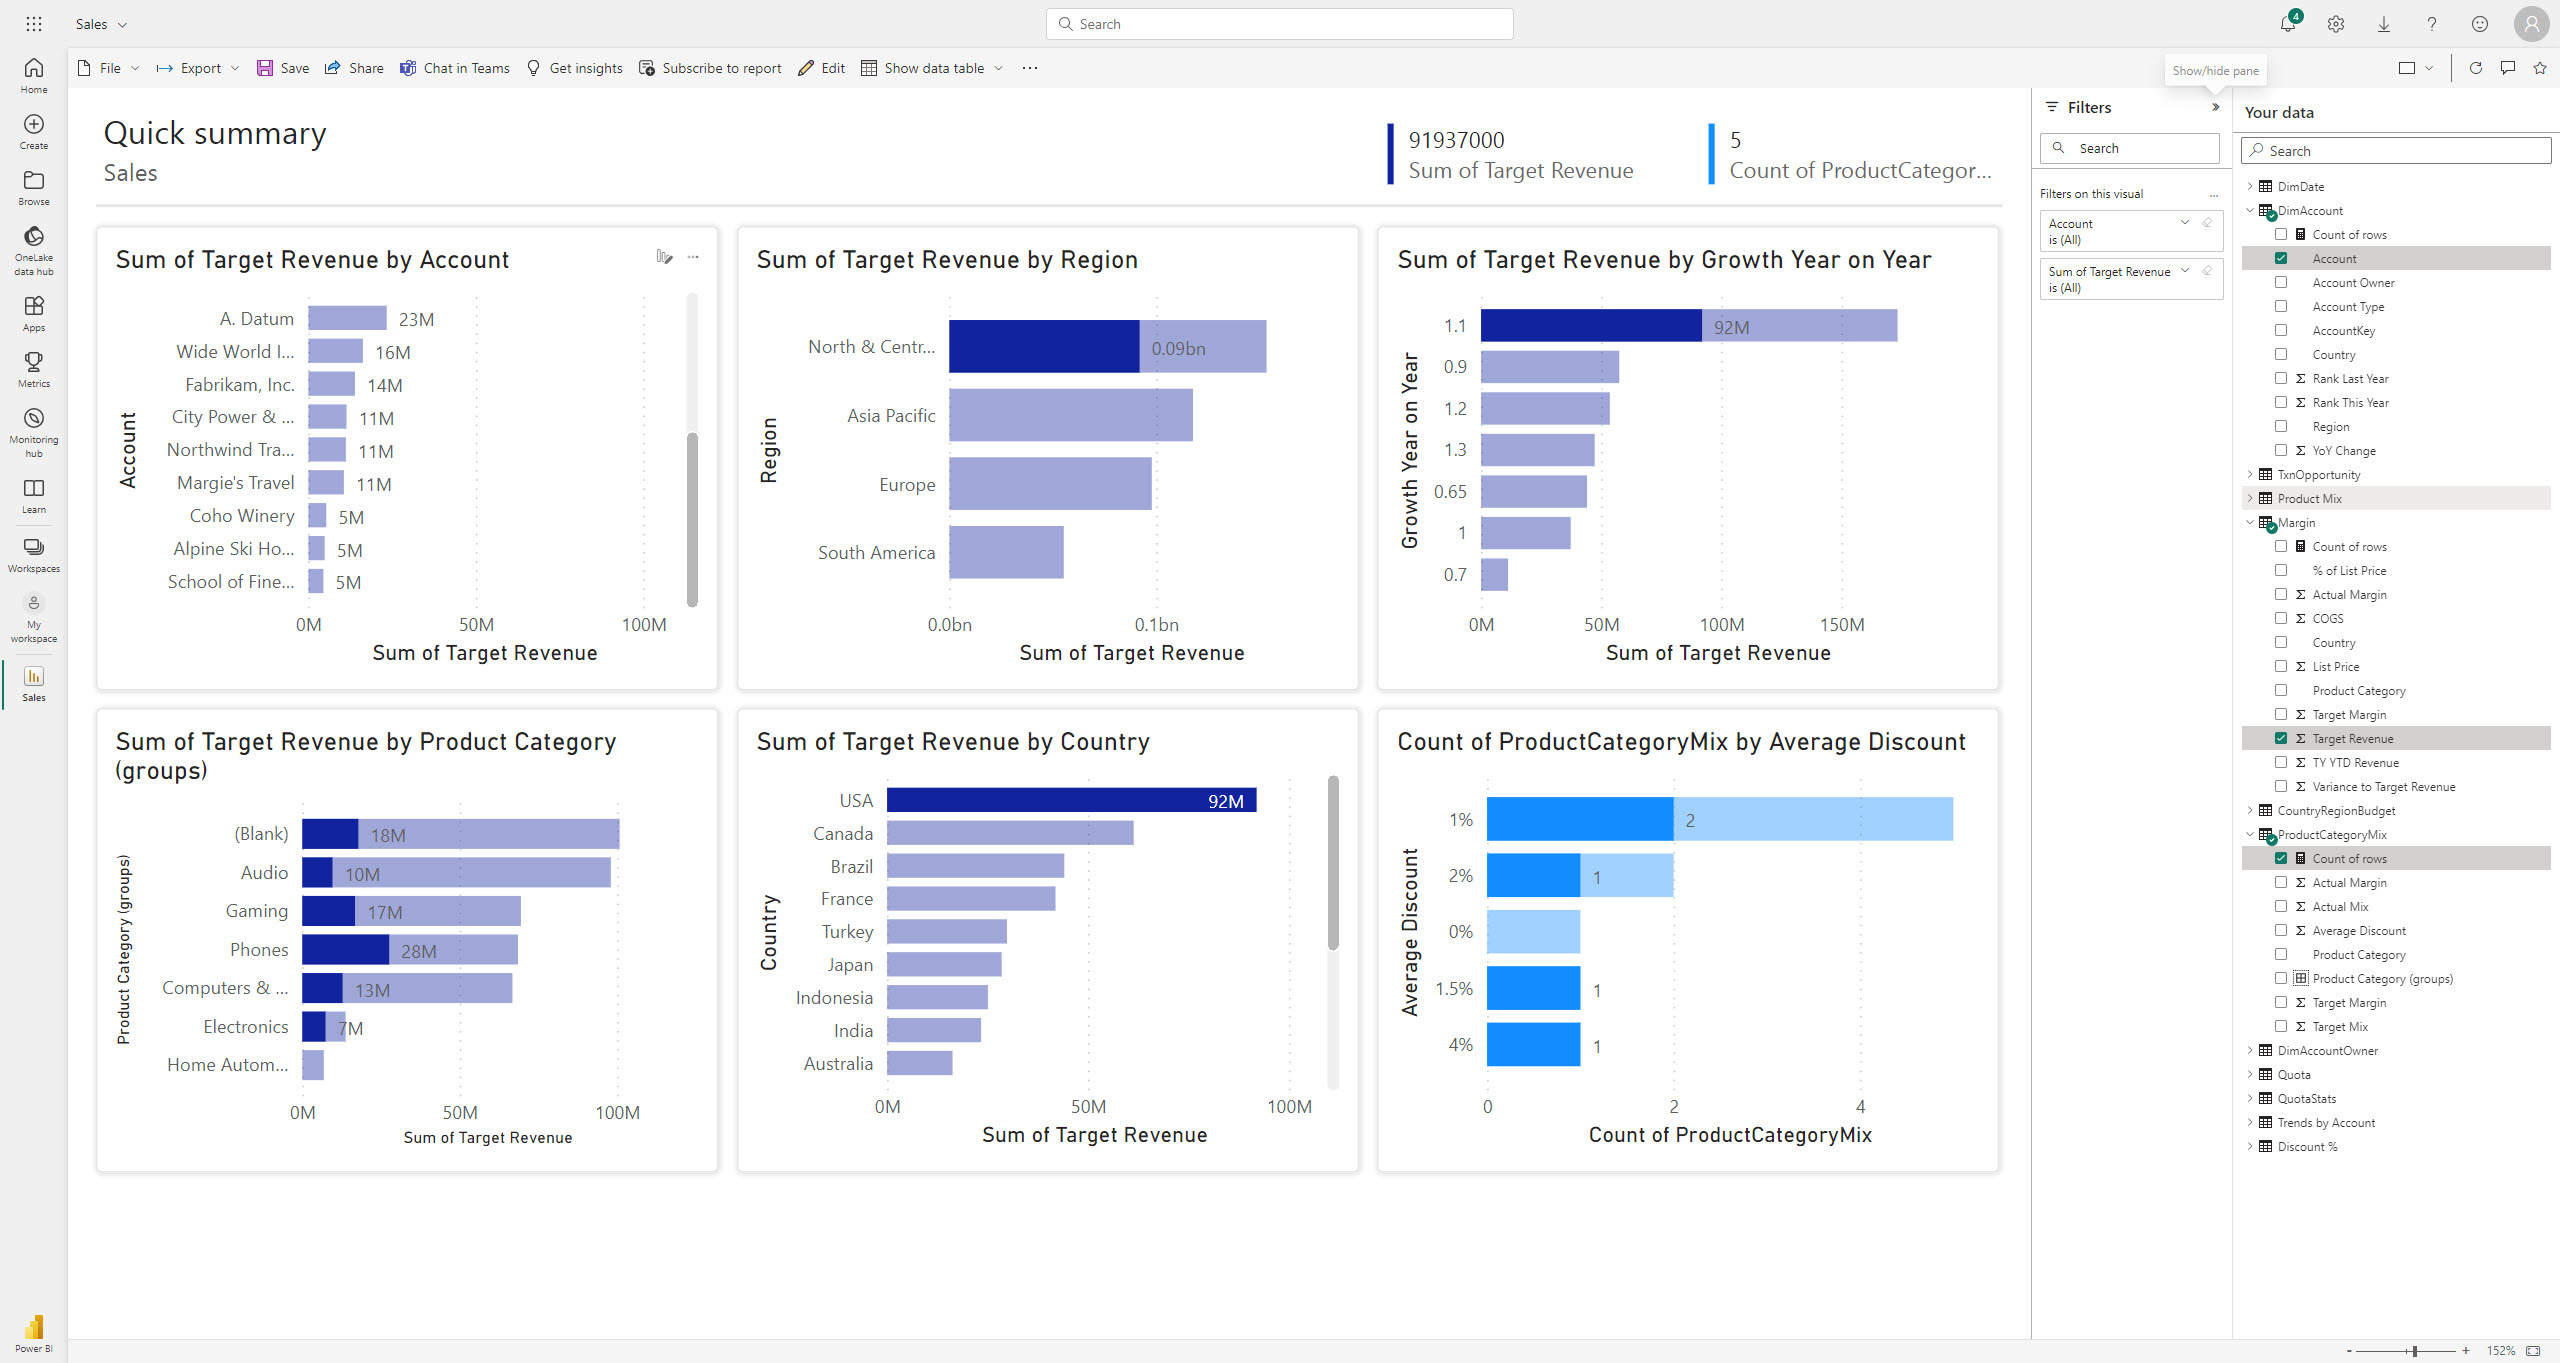Open user account avatar
Image resolution: width=2560 pixels, height=1363 pixels.
(2531, 24)
